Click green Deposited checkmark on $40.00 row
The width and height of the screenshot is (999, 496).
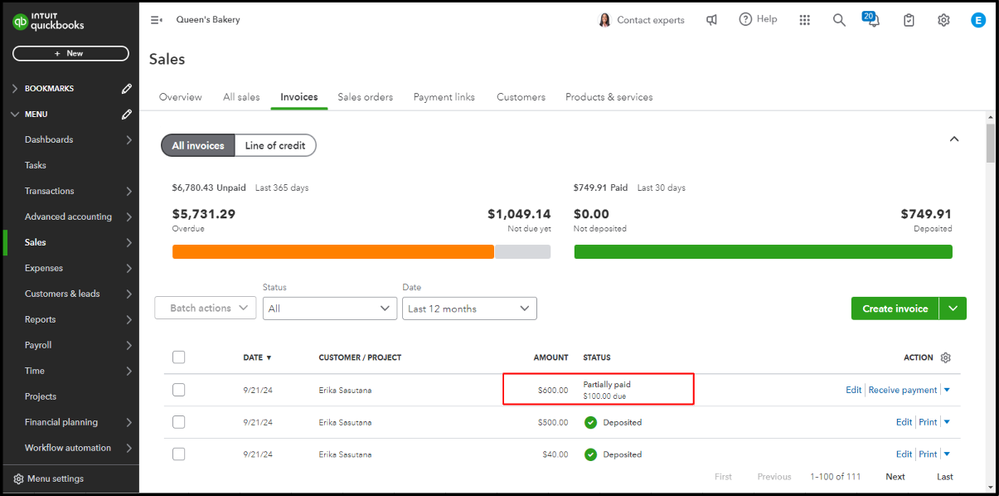(x=591, y=454)
